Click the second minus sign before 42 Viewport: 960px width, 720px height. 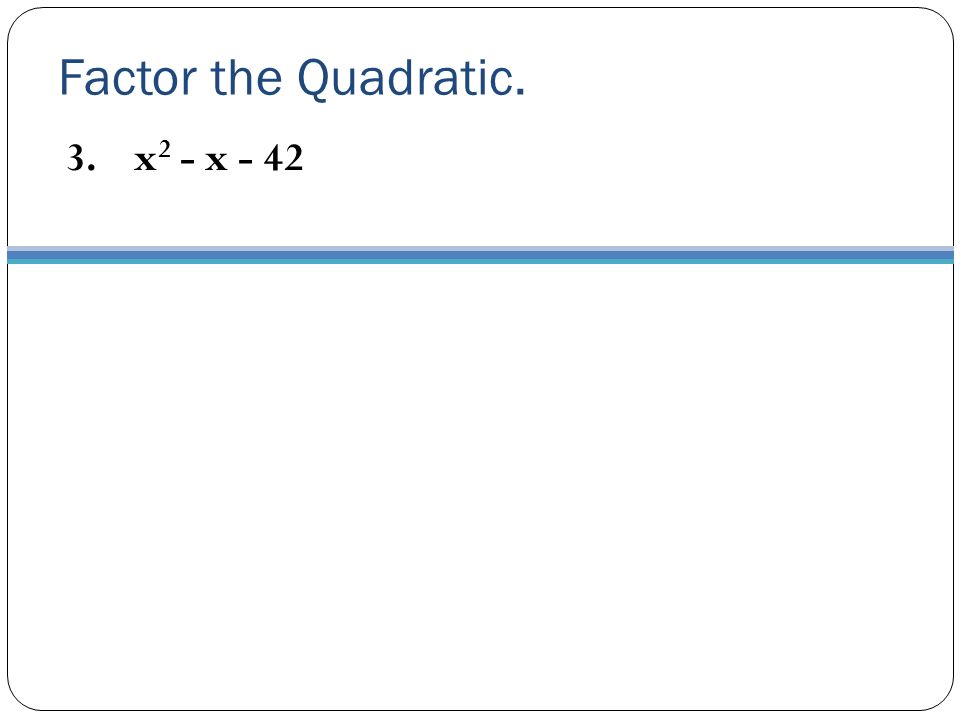(x=245, y=163)
